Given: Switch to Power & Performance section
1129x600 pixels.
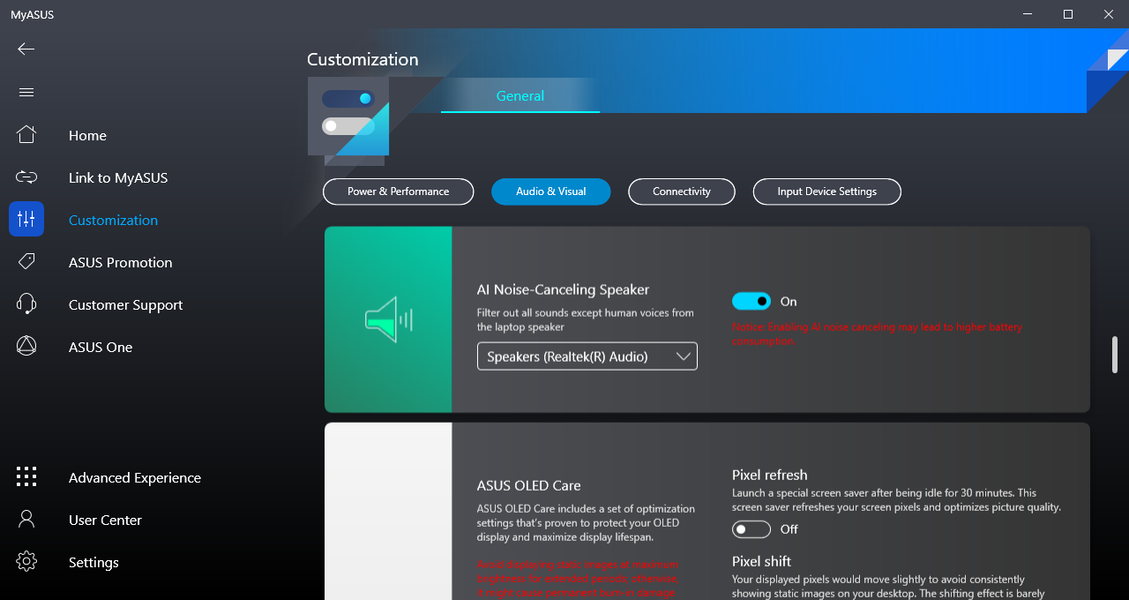Looking at the screenshot, I should pos(398,192).
